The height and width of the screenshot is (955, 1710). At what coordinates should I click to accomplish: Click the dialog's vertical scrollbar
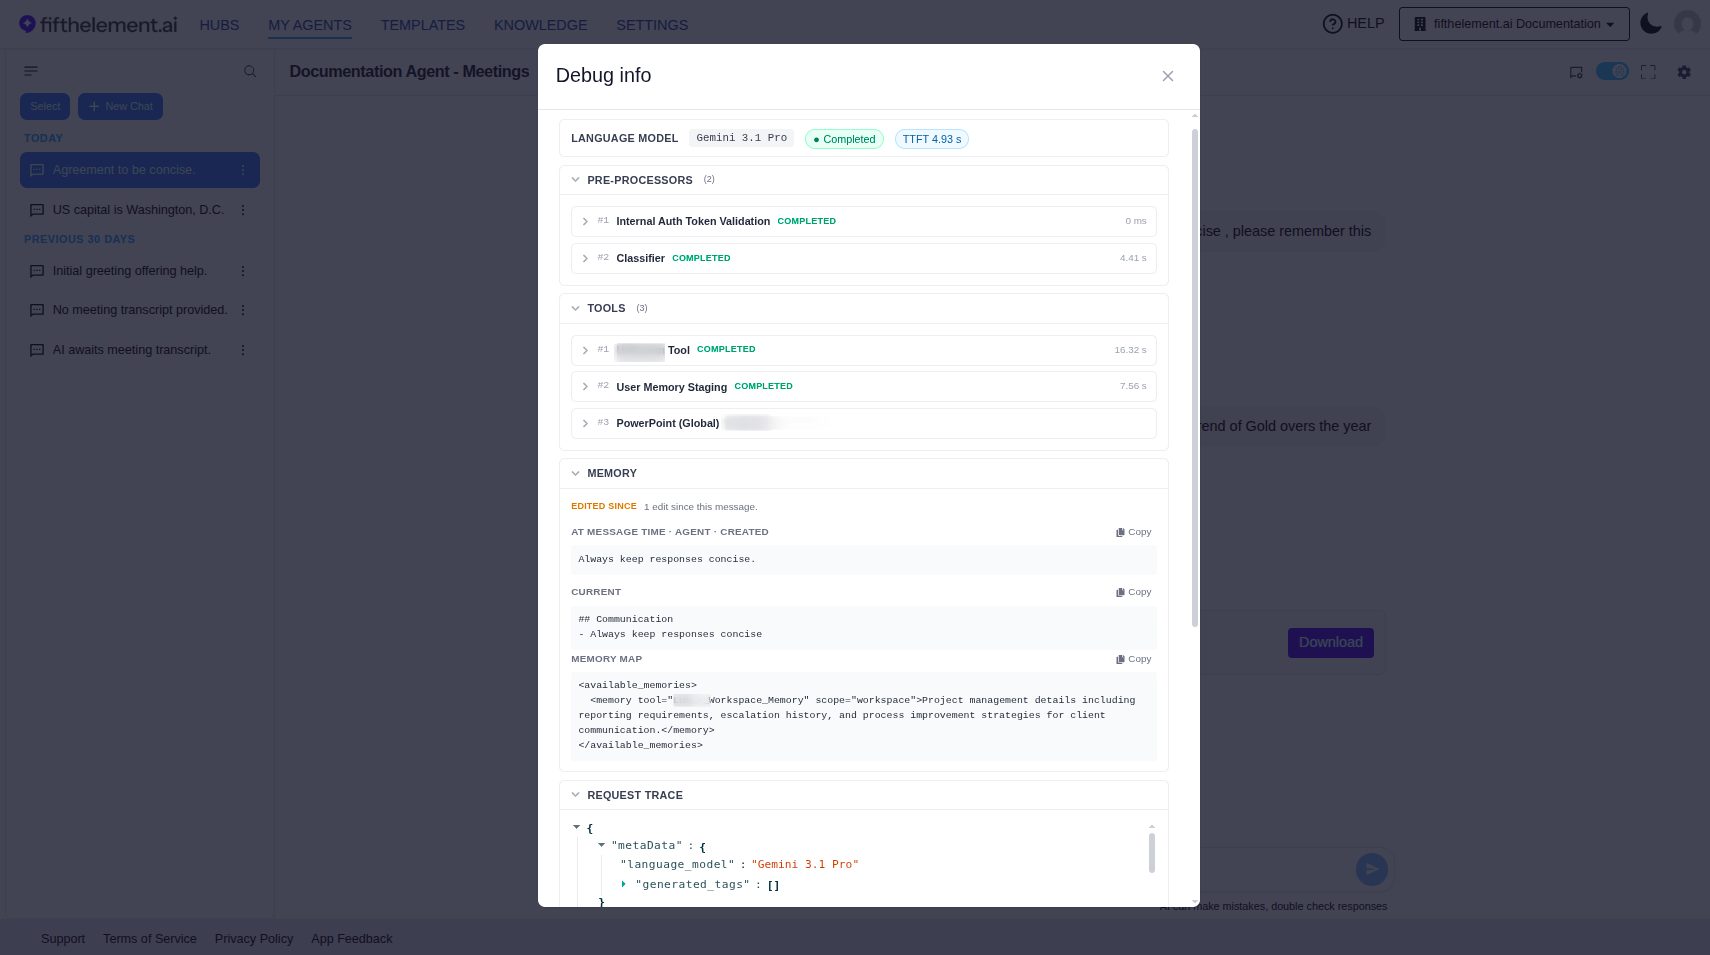pyautogui.click(x=1195, y=377)
